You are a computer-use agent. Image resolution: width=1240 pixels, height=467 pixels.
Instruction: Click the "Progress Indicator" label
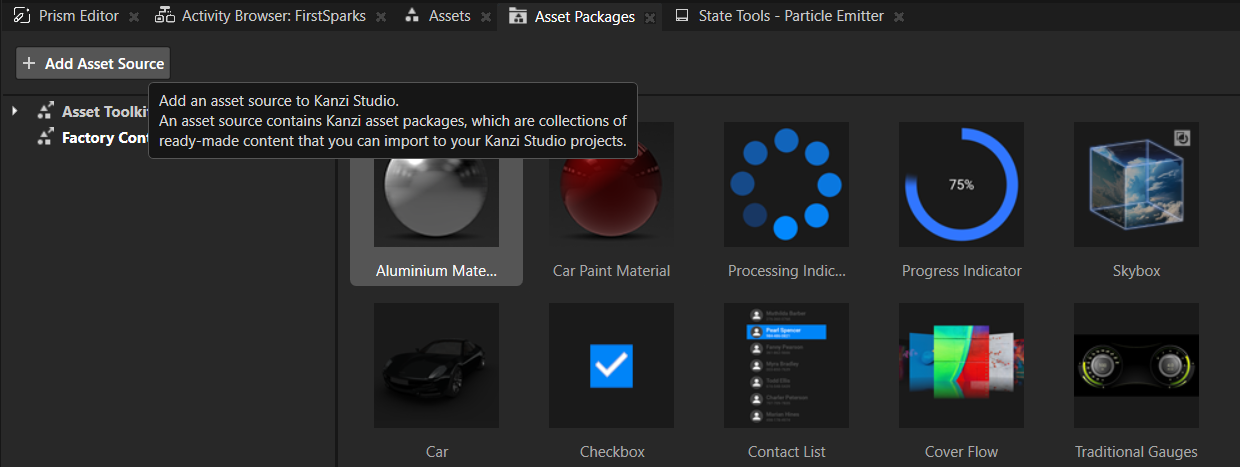point(961,271)
